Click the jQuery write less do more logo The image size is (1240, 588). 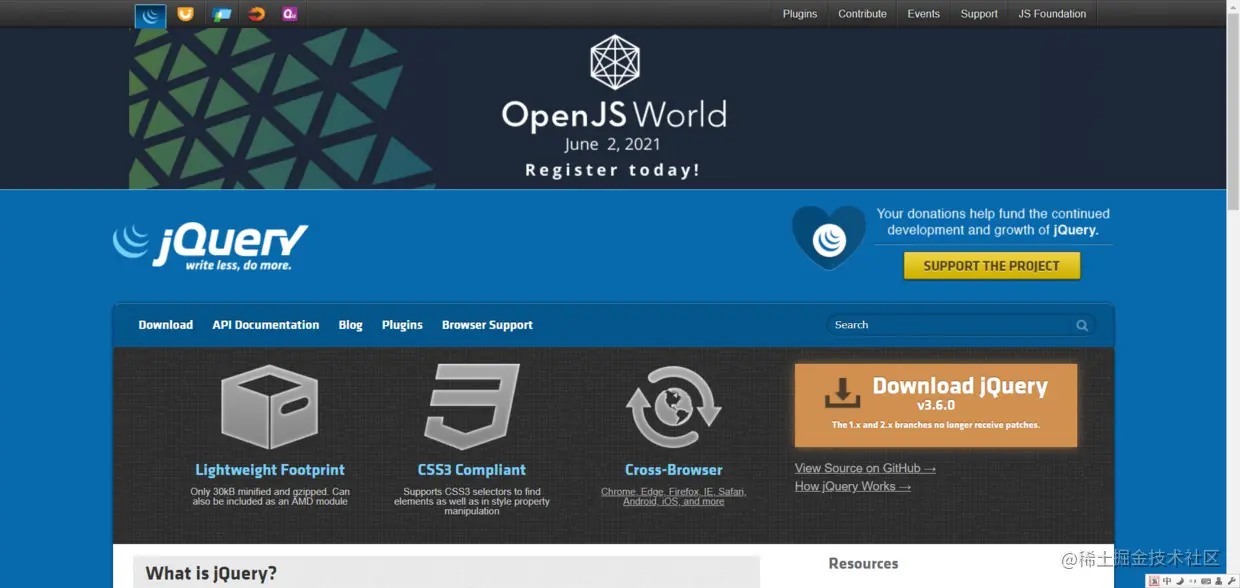pos(211,246)
